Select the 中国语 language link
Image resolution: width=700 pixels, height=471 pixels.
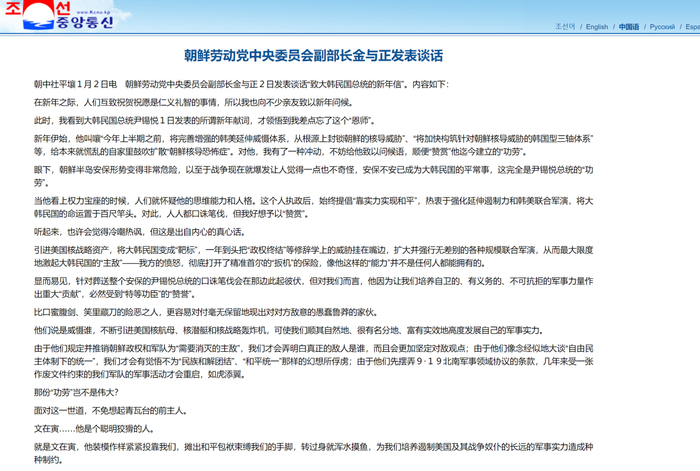pos(629,27)
